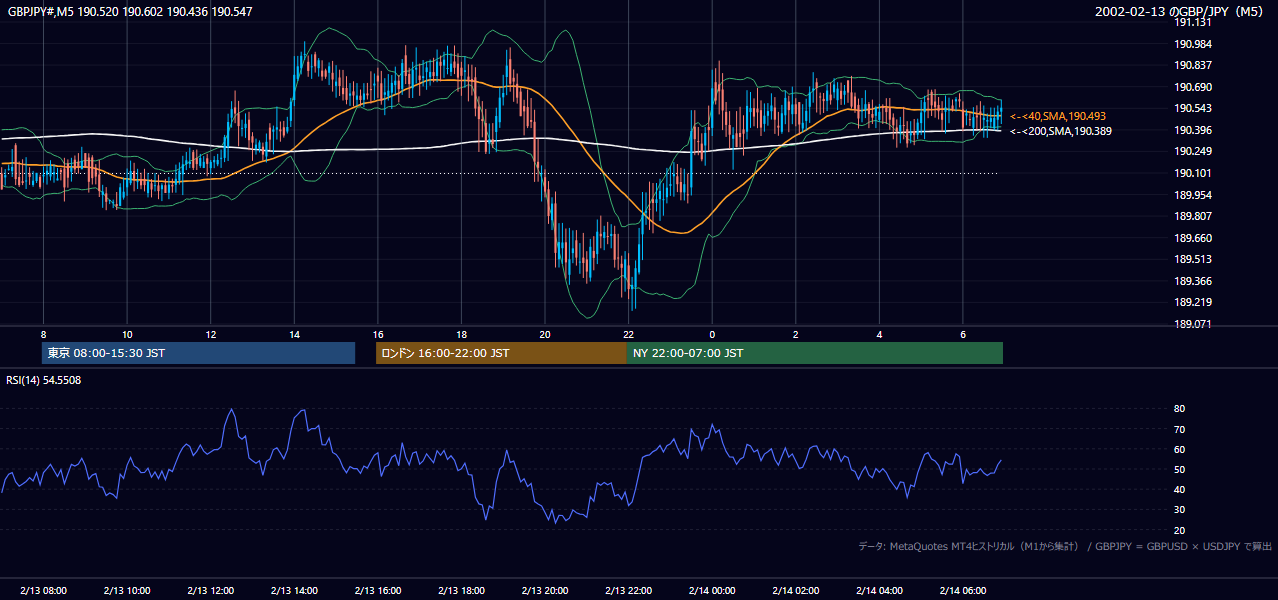Click the 2/14 02:00 bottom time label

tap(795, 591)
